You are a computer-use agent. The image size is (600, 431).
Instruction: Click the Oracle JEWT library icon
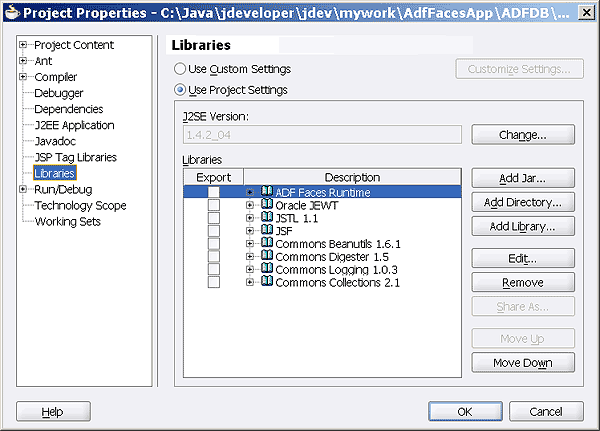267,205
